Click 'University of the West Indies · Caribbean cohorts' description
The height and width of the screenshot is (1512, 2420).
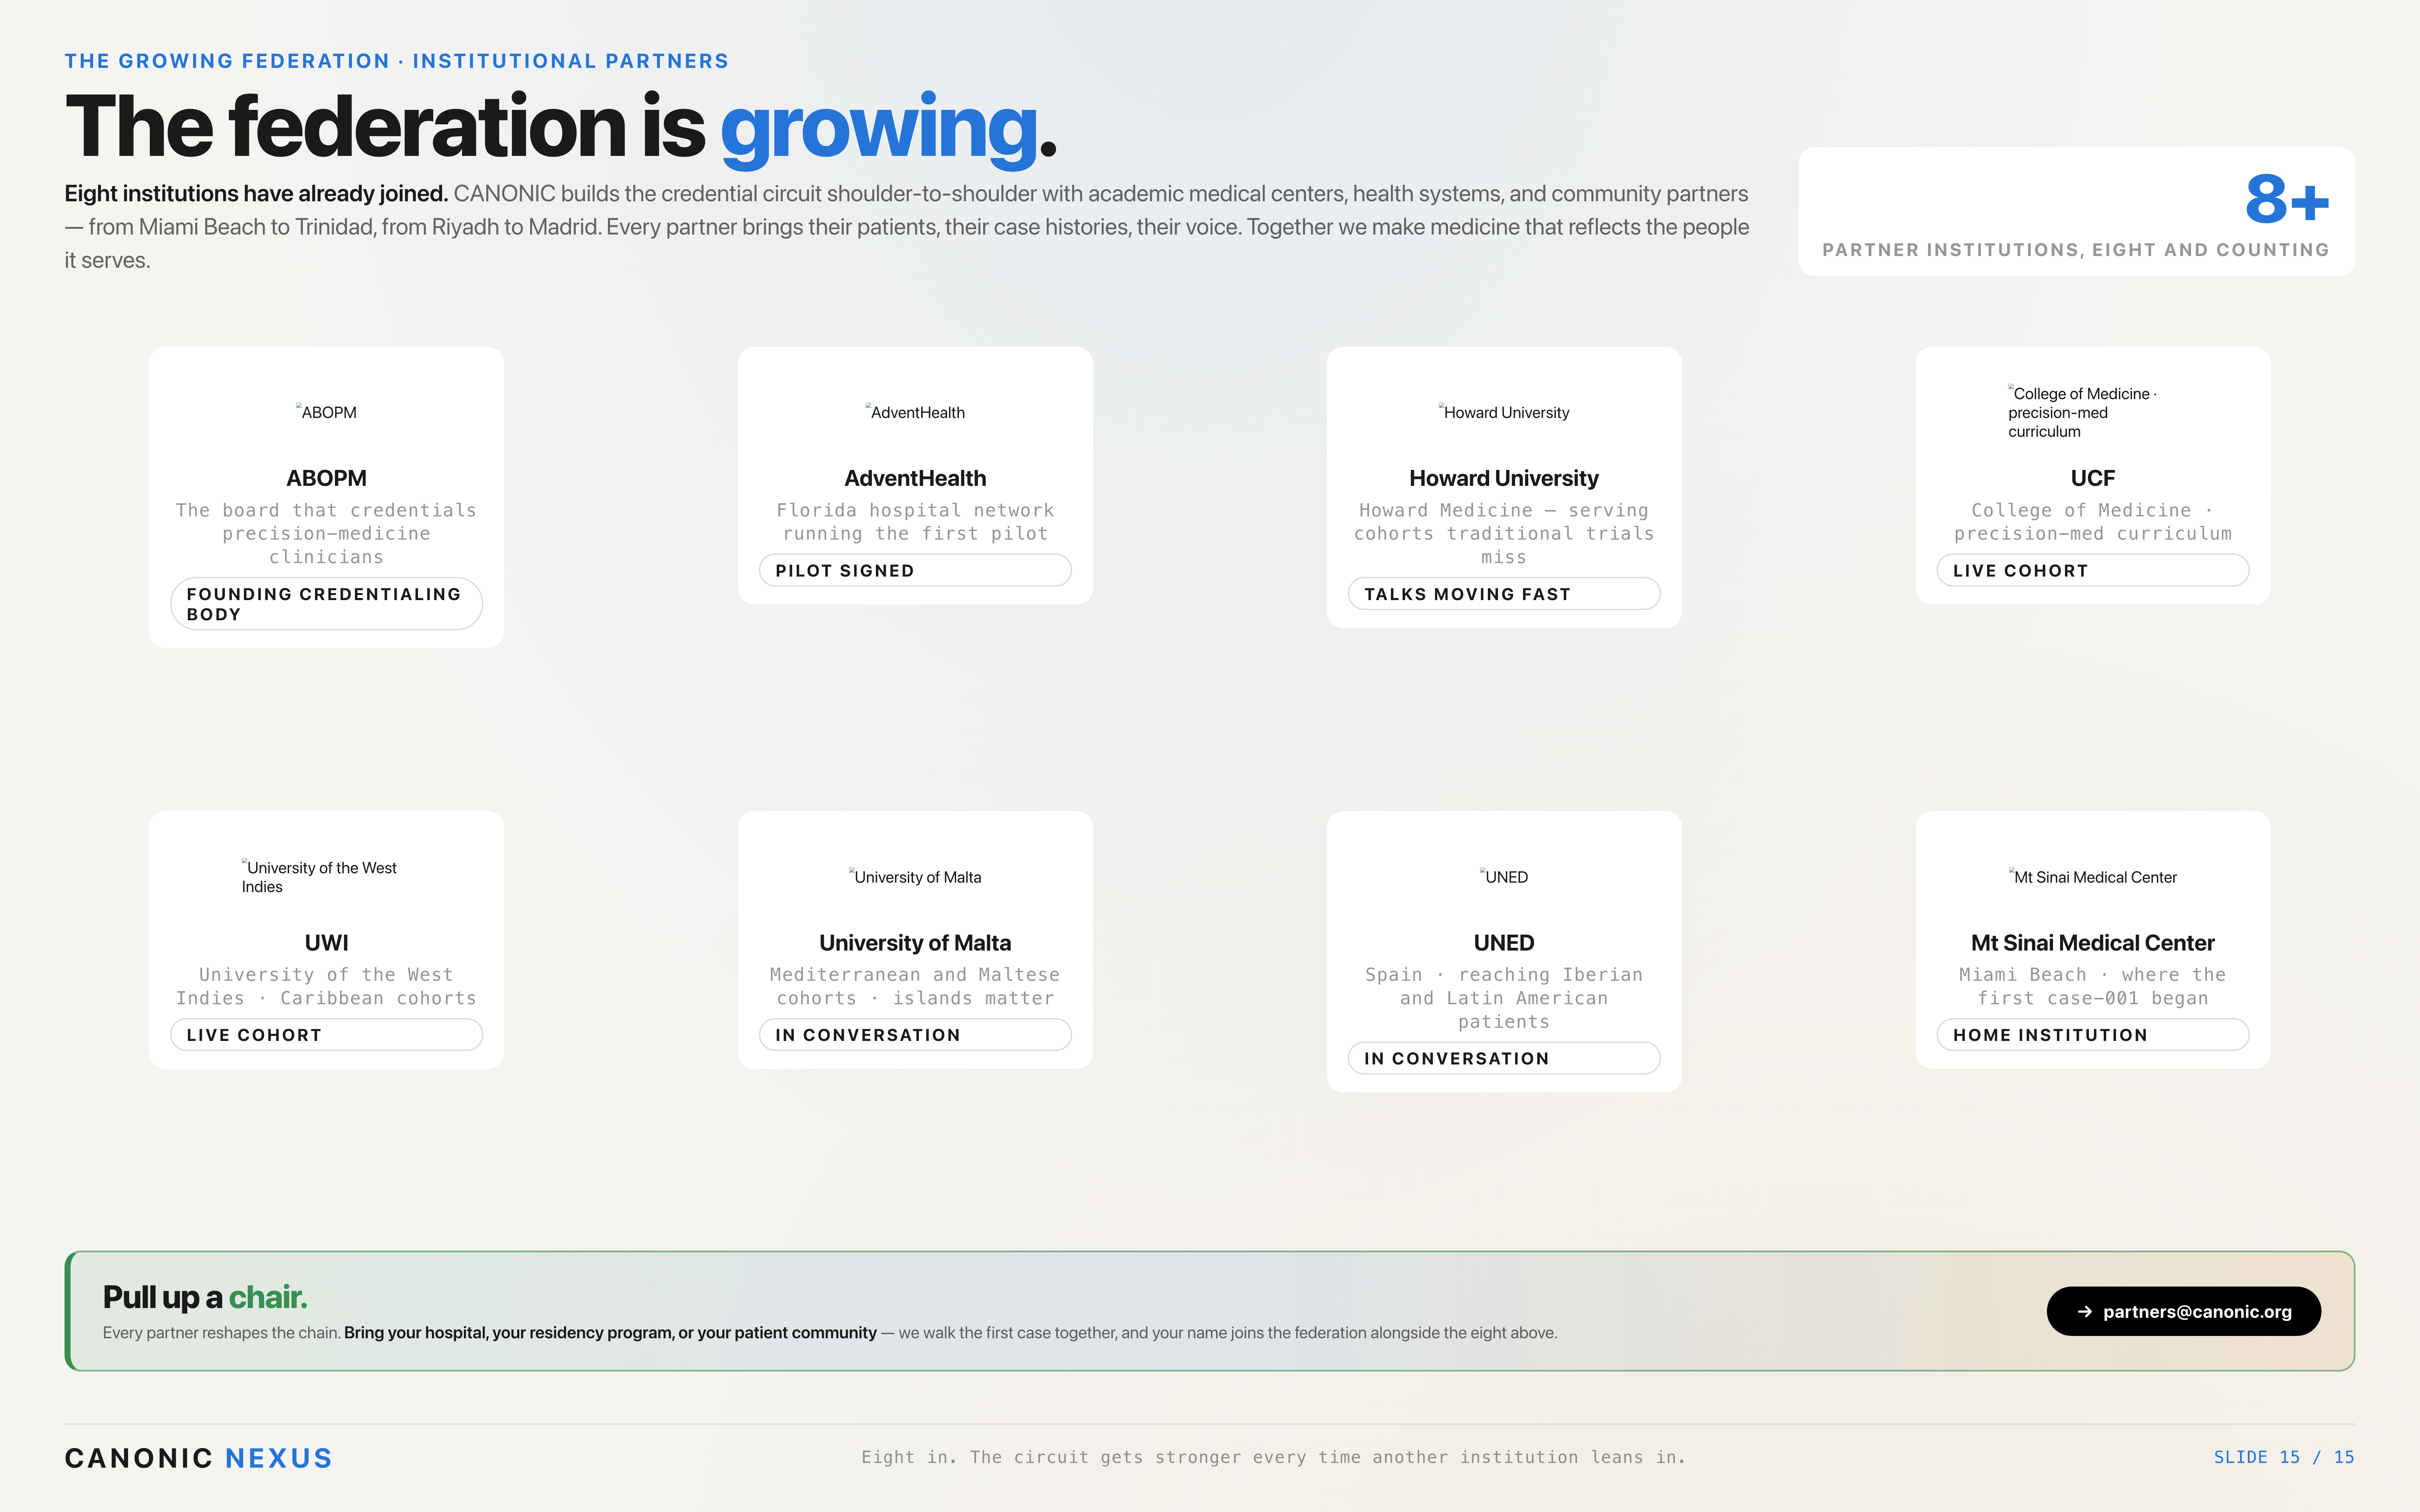point(326,986)
